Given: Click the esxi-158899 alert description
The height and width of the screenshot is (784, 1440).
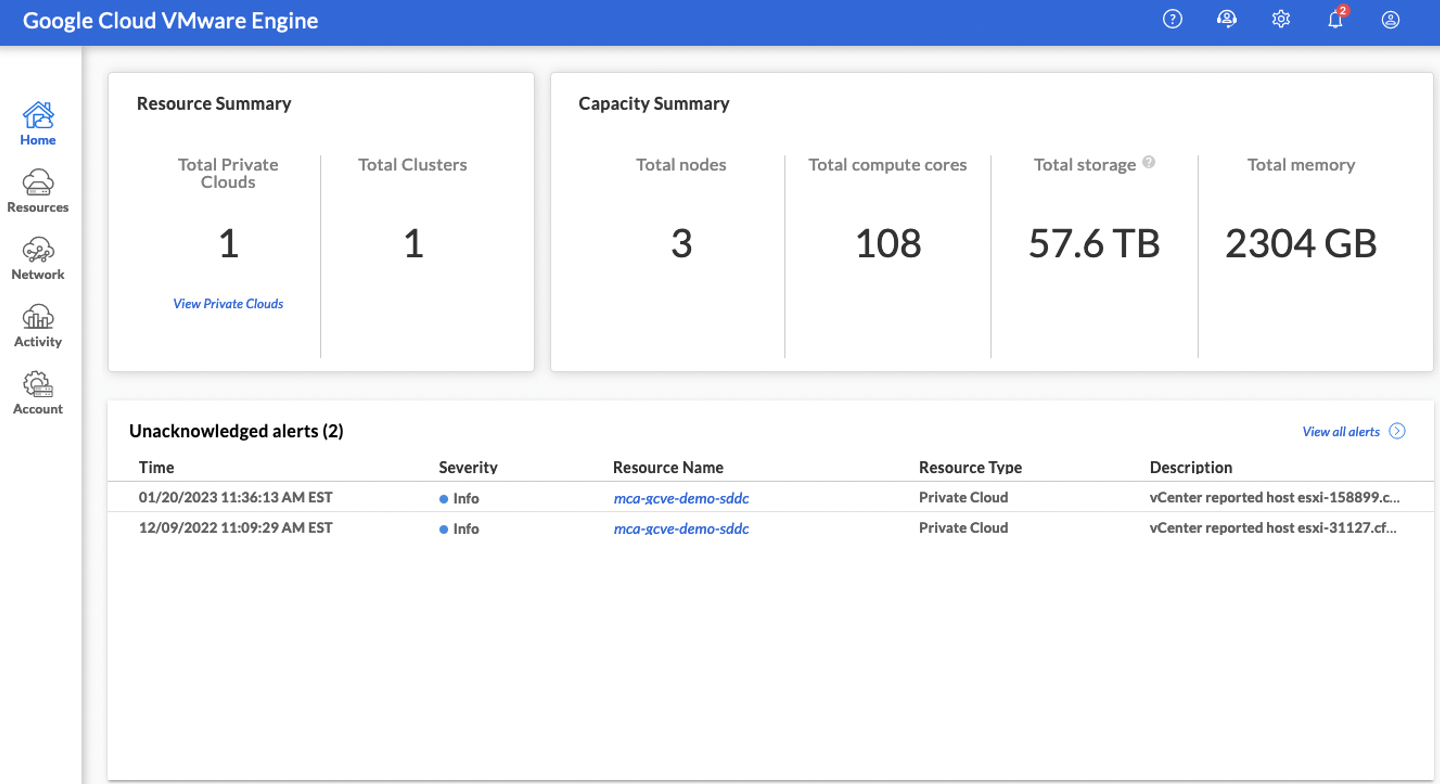Looking at the screenshot, I should pos(1275,497).
